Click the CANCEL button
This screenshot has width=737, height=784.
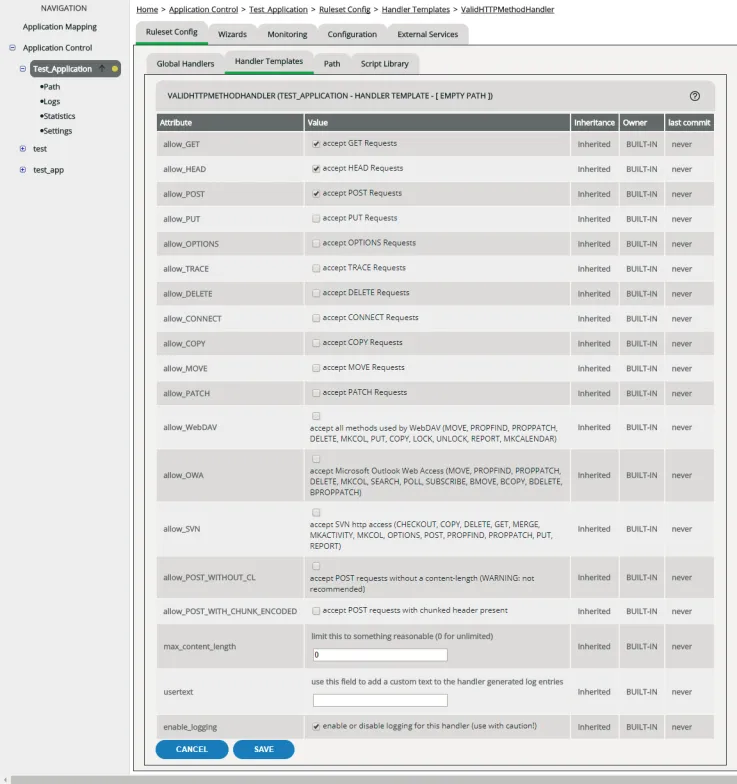pos(192,749)
